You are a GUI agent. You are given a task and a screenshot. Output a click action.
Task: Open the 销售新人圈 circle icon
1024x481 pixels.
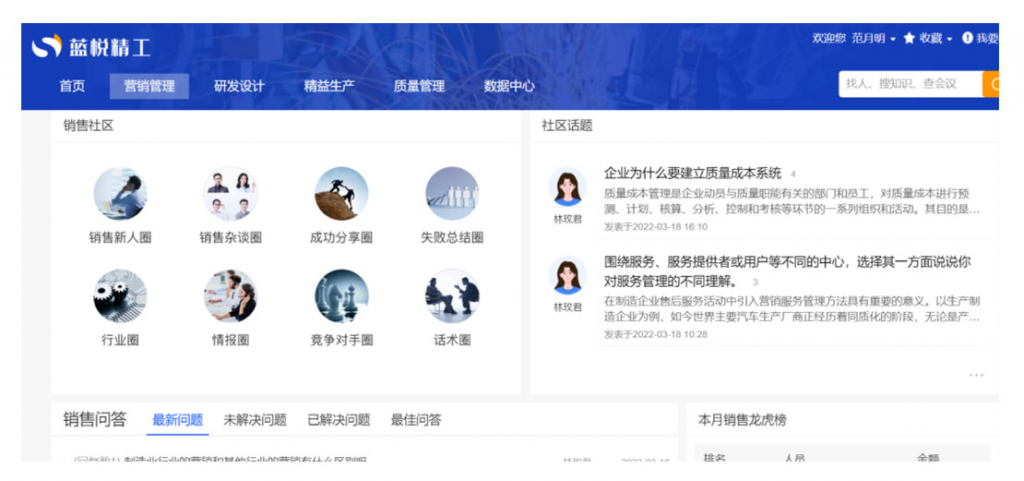point(120,193)
